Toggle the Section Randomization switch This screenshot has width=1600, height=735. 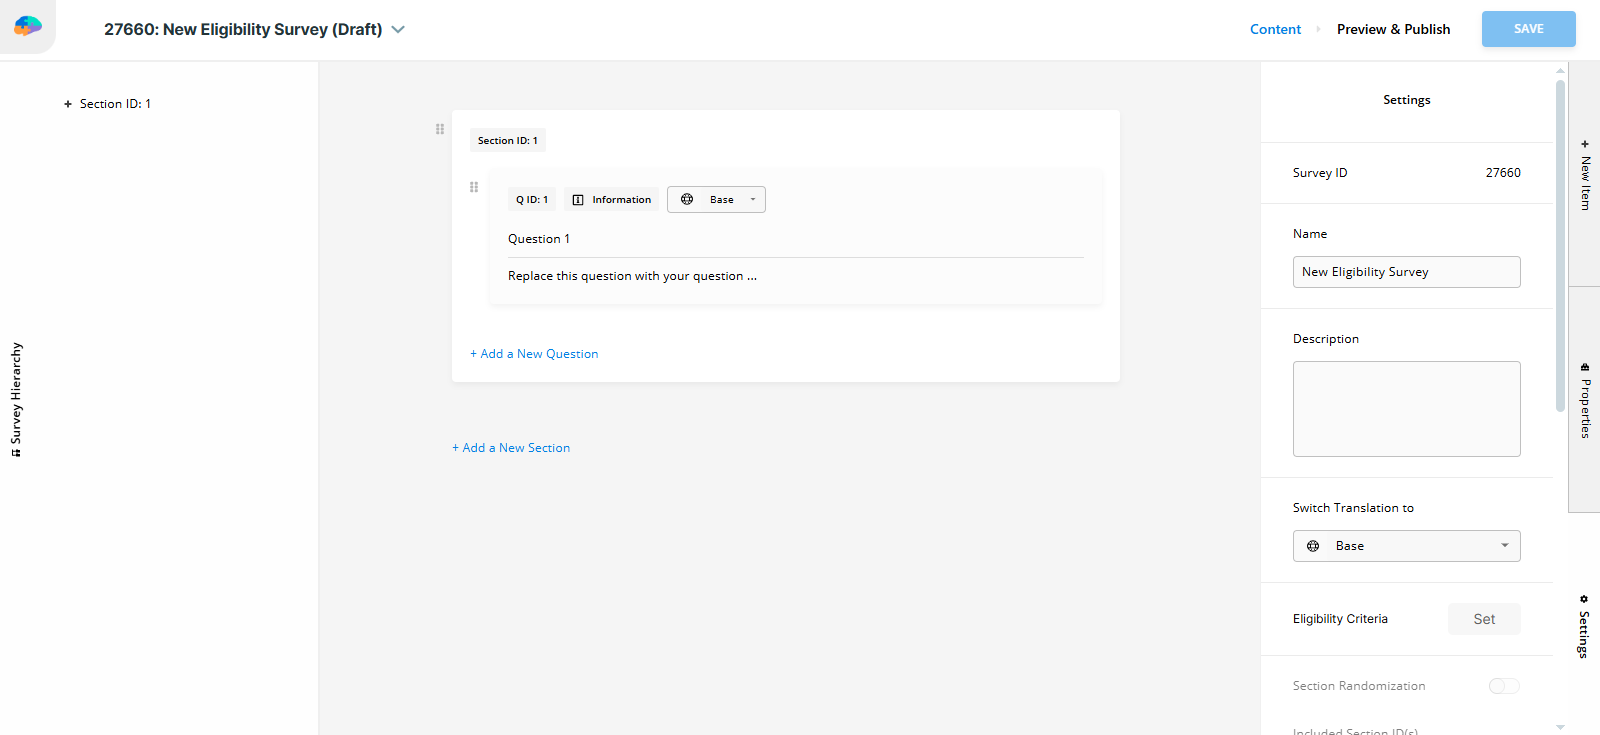(1503, 686)
